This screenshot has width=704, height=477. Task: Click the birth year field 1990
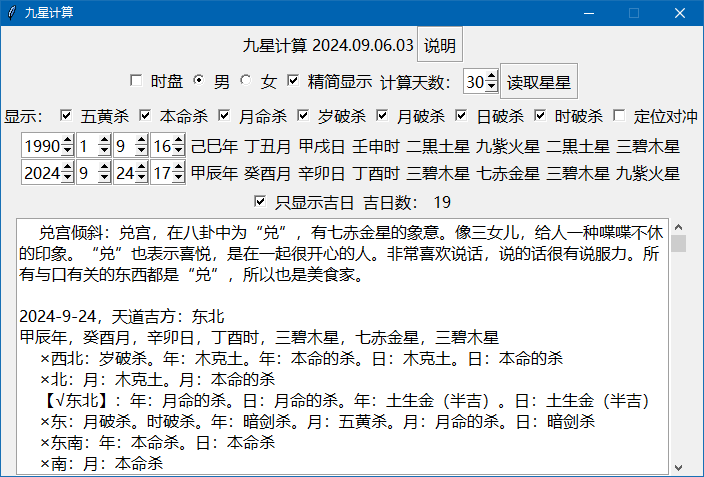42,146
